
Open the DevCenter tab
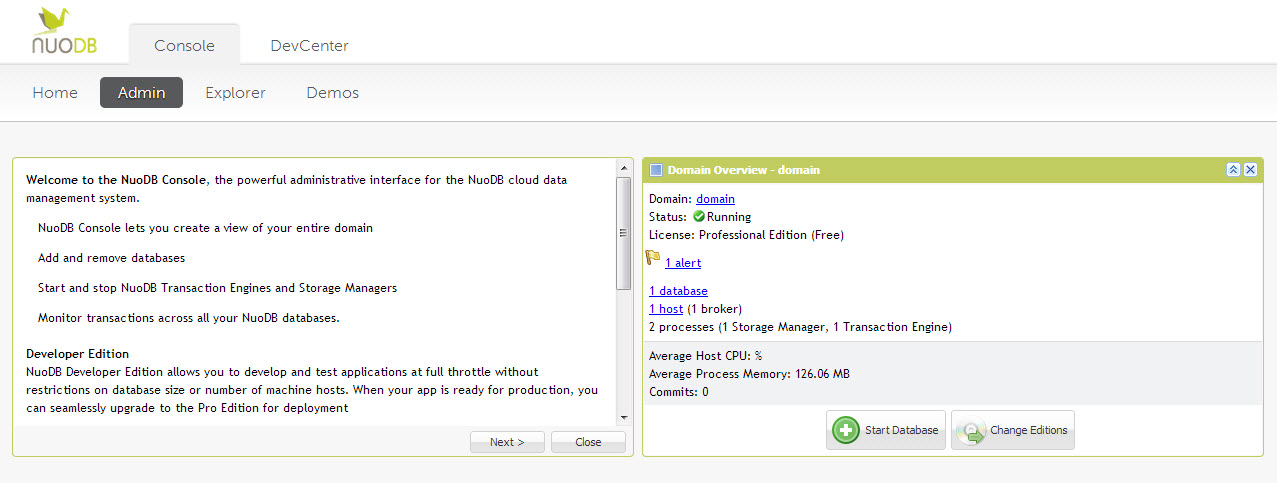coord(309,45)
